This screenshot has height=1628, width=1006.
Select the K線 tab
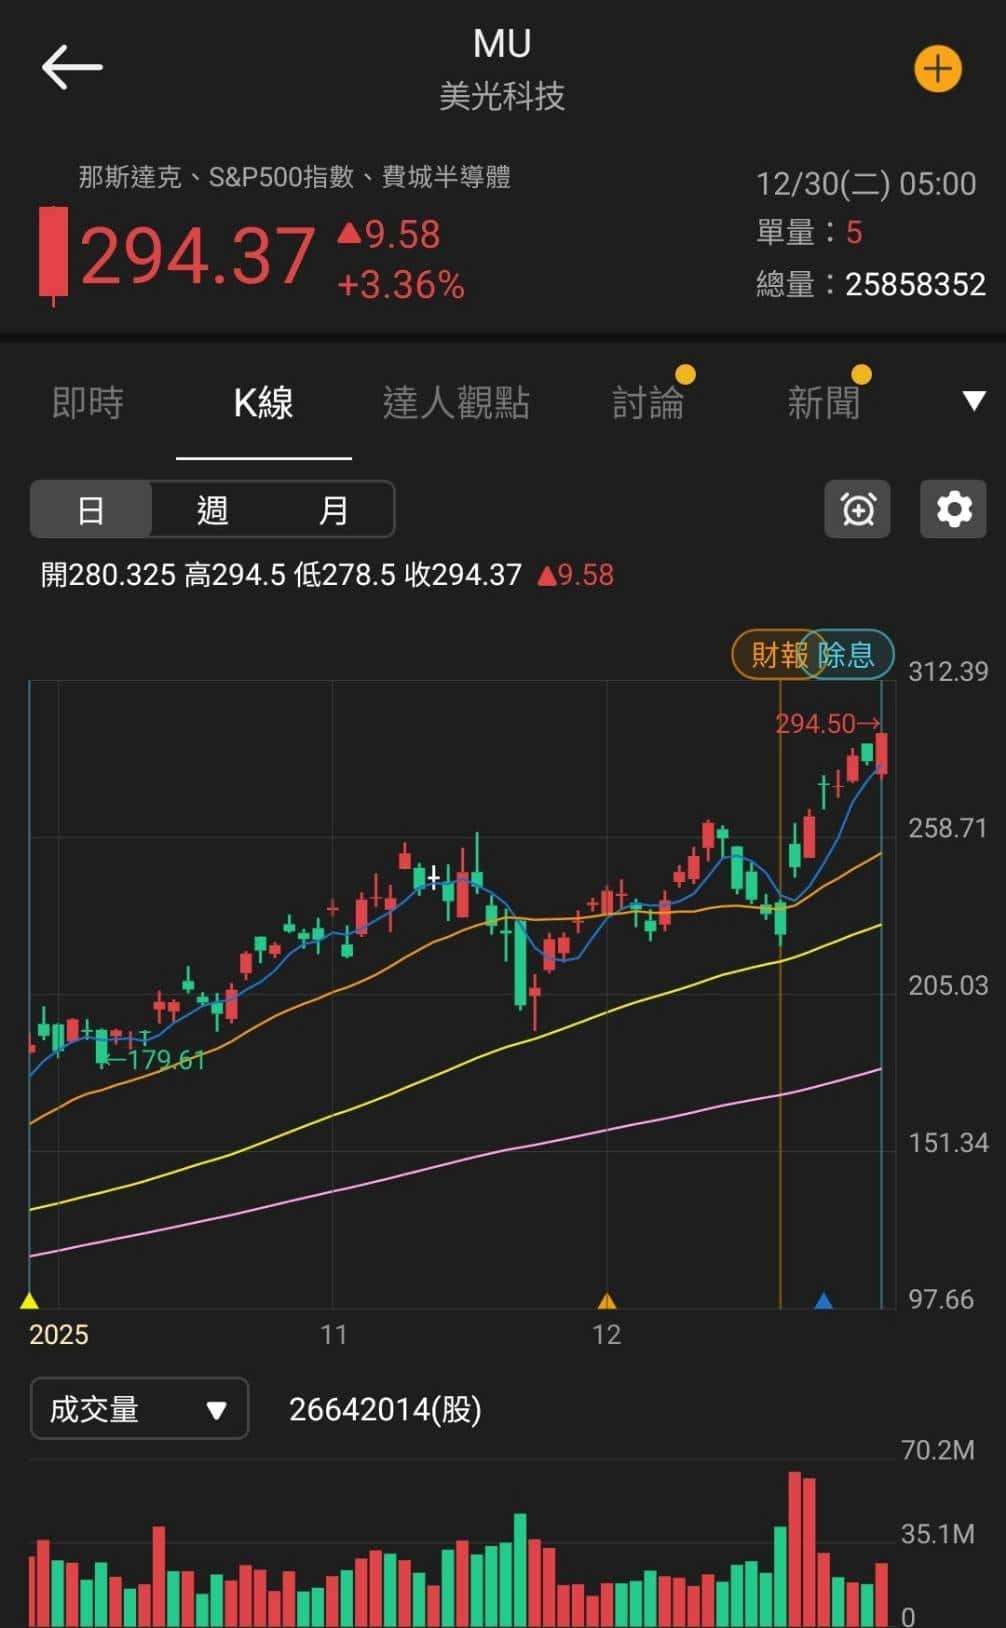pyautogui.click(x=263, y=402)
